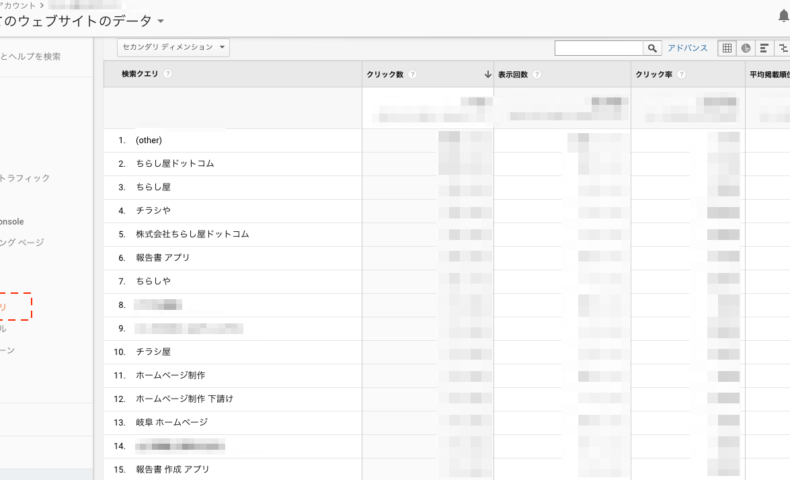Screen dimensions: 790x480
Task: Switch to data table view icon
Action: (727, 48)
